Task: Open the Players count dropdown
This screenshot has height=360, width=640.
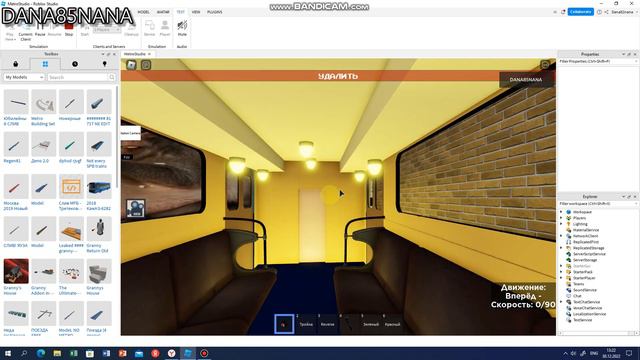Action: (x=107, y=30)
